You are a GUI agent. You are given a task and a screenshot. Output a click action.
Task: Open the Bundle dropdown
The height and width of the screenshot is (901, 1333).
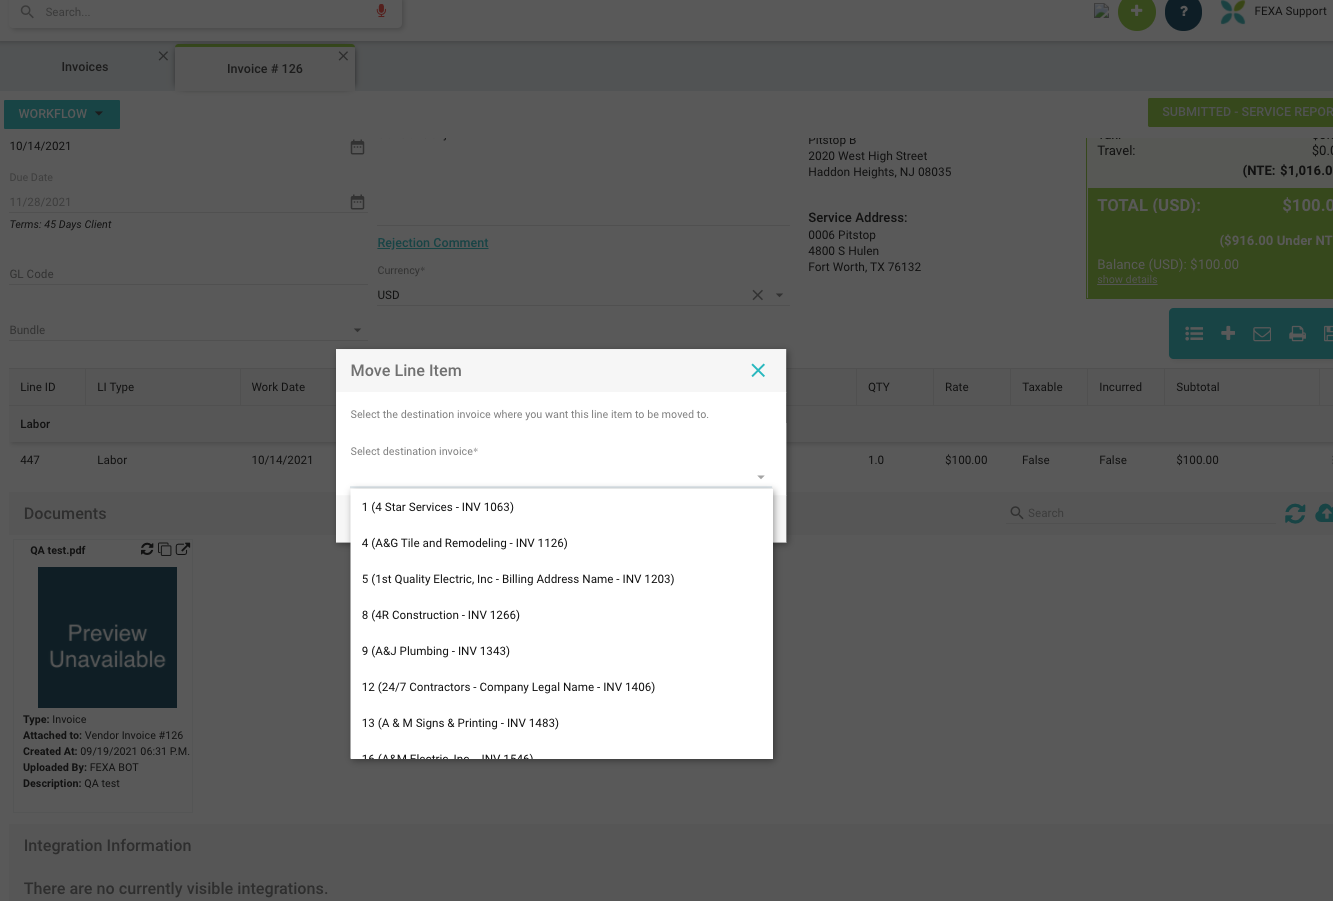tap(357, 330)
